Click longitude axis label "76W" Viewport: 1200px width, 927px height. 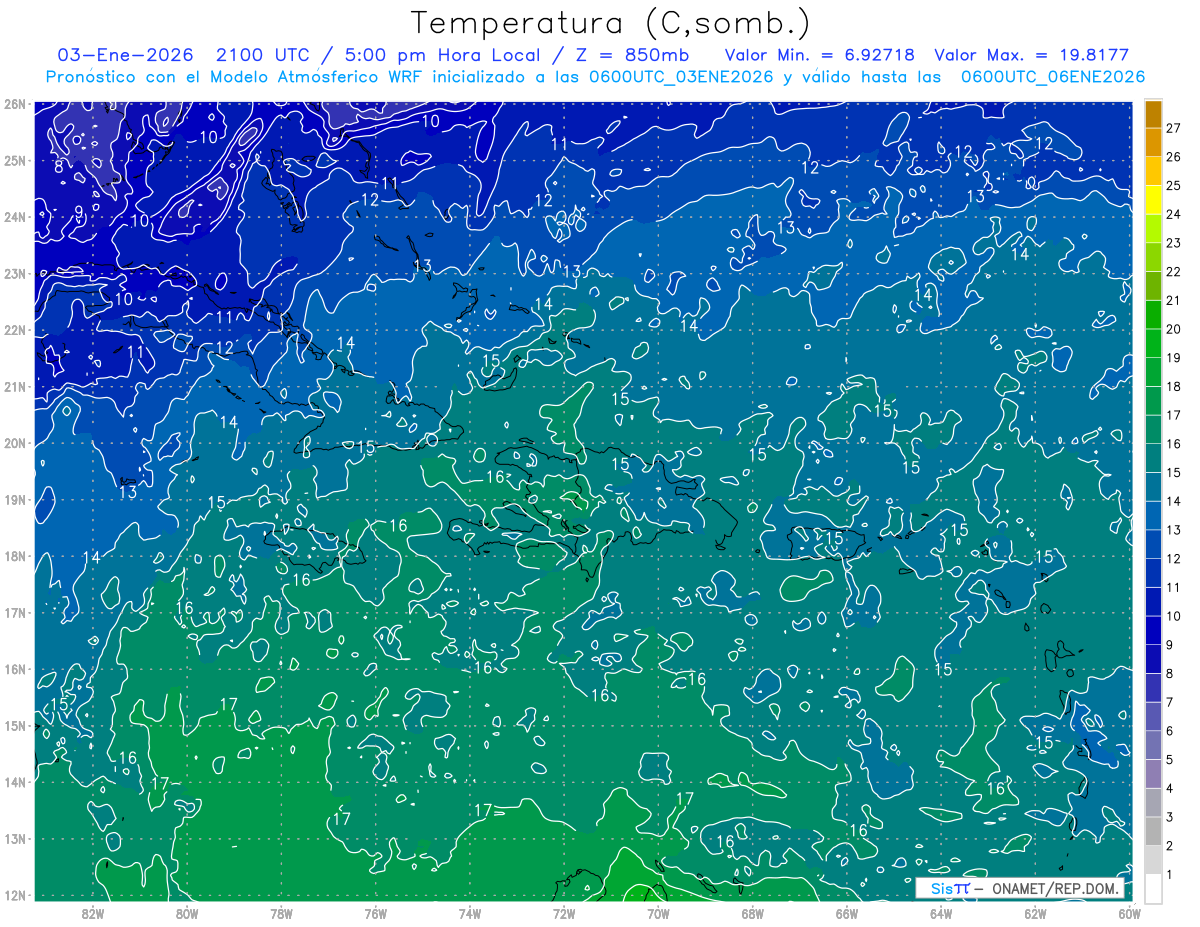(x=375, y=913)
